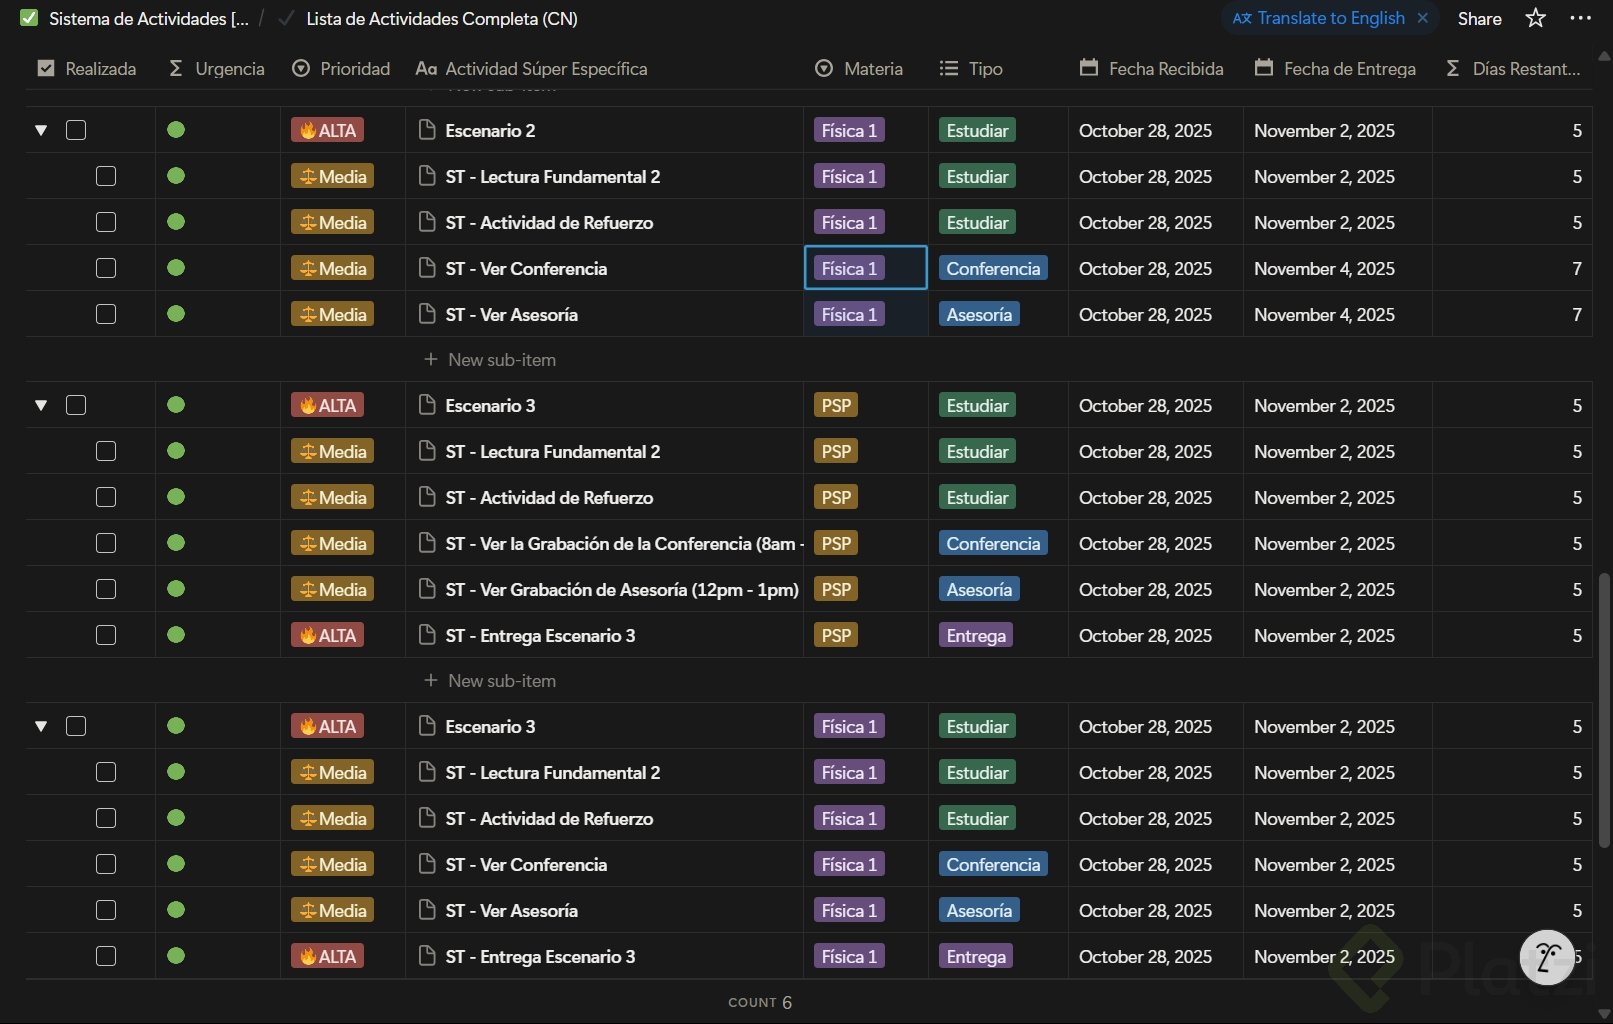Add New sub-item under PSP Escenario 3
Viewport: 1613px width, 1024px height.
click(490, 681)
